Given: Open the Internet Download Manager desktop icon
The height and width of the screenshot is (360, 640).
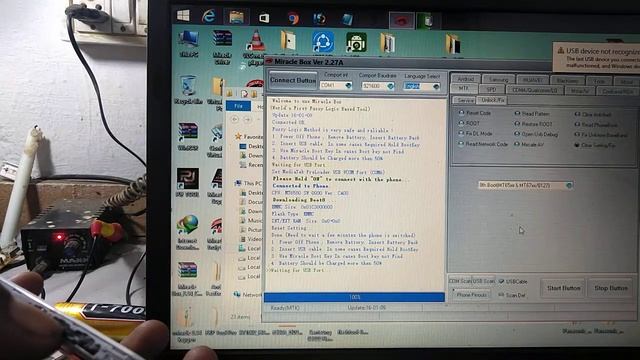Looking at the screenshot, I should click(187, 232).
